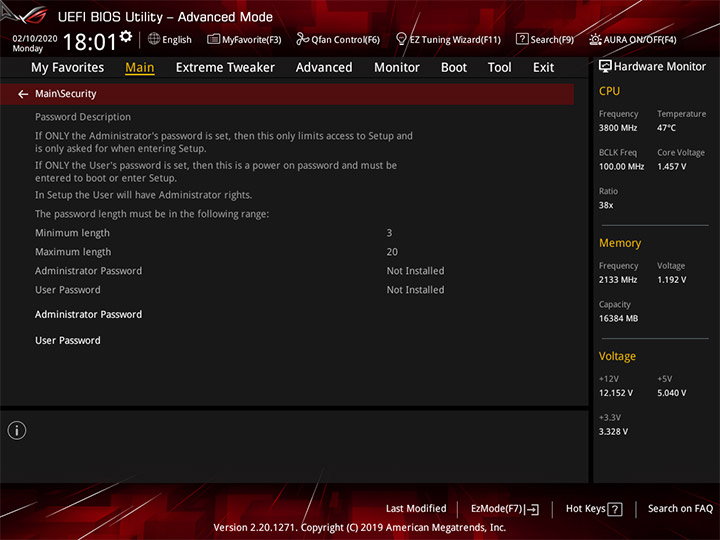
Task: Click the Version 2.20.1271 copyright text
Action: coord(360,528)
